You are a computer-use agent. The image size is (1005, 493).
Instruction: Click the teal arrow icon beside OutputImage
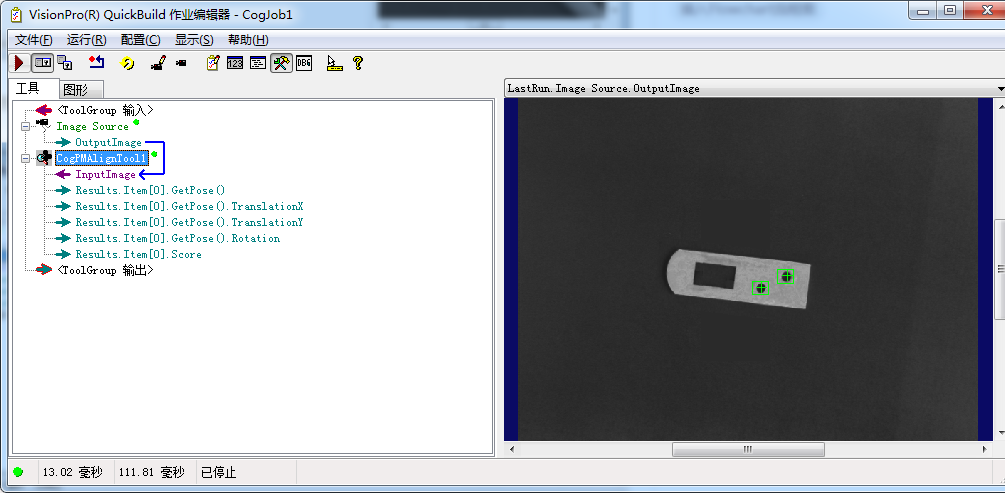(63, 142)
